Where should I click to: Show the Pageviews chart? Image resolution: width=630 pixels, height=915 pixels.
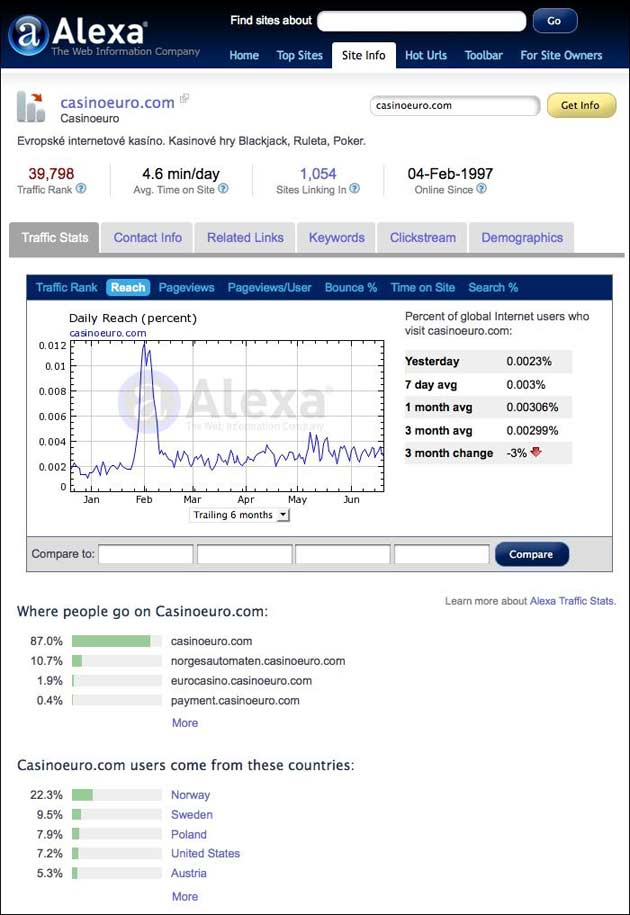[x=186, y=287]
